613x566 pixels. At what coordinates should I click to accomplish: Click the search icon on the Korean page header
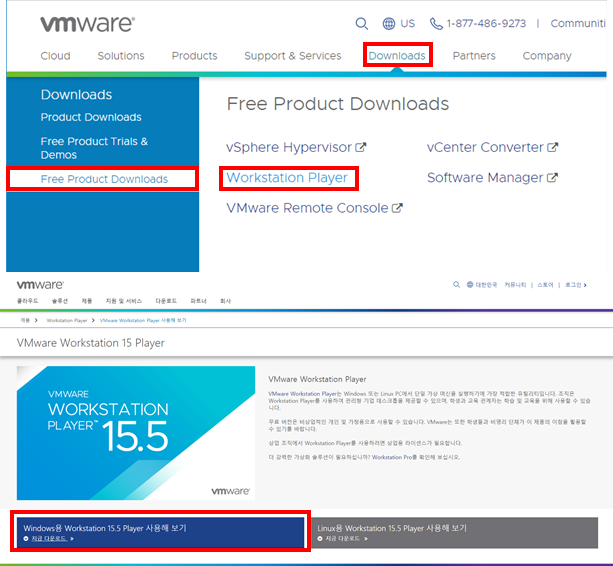456,285
